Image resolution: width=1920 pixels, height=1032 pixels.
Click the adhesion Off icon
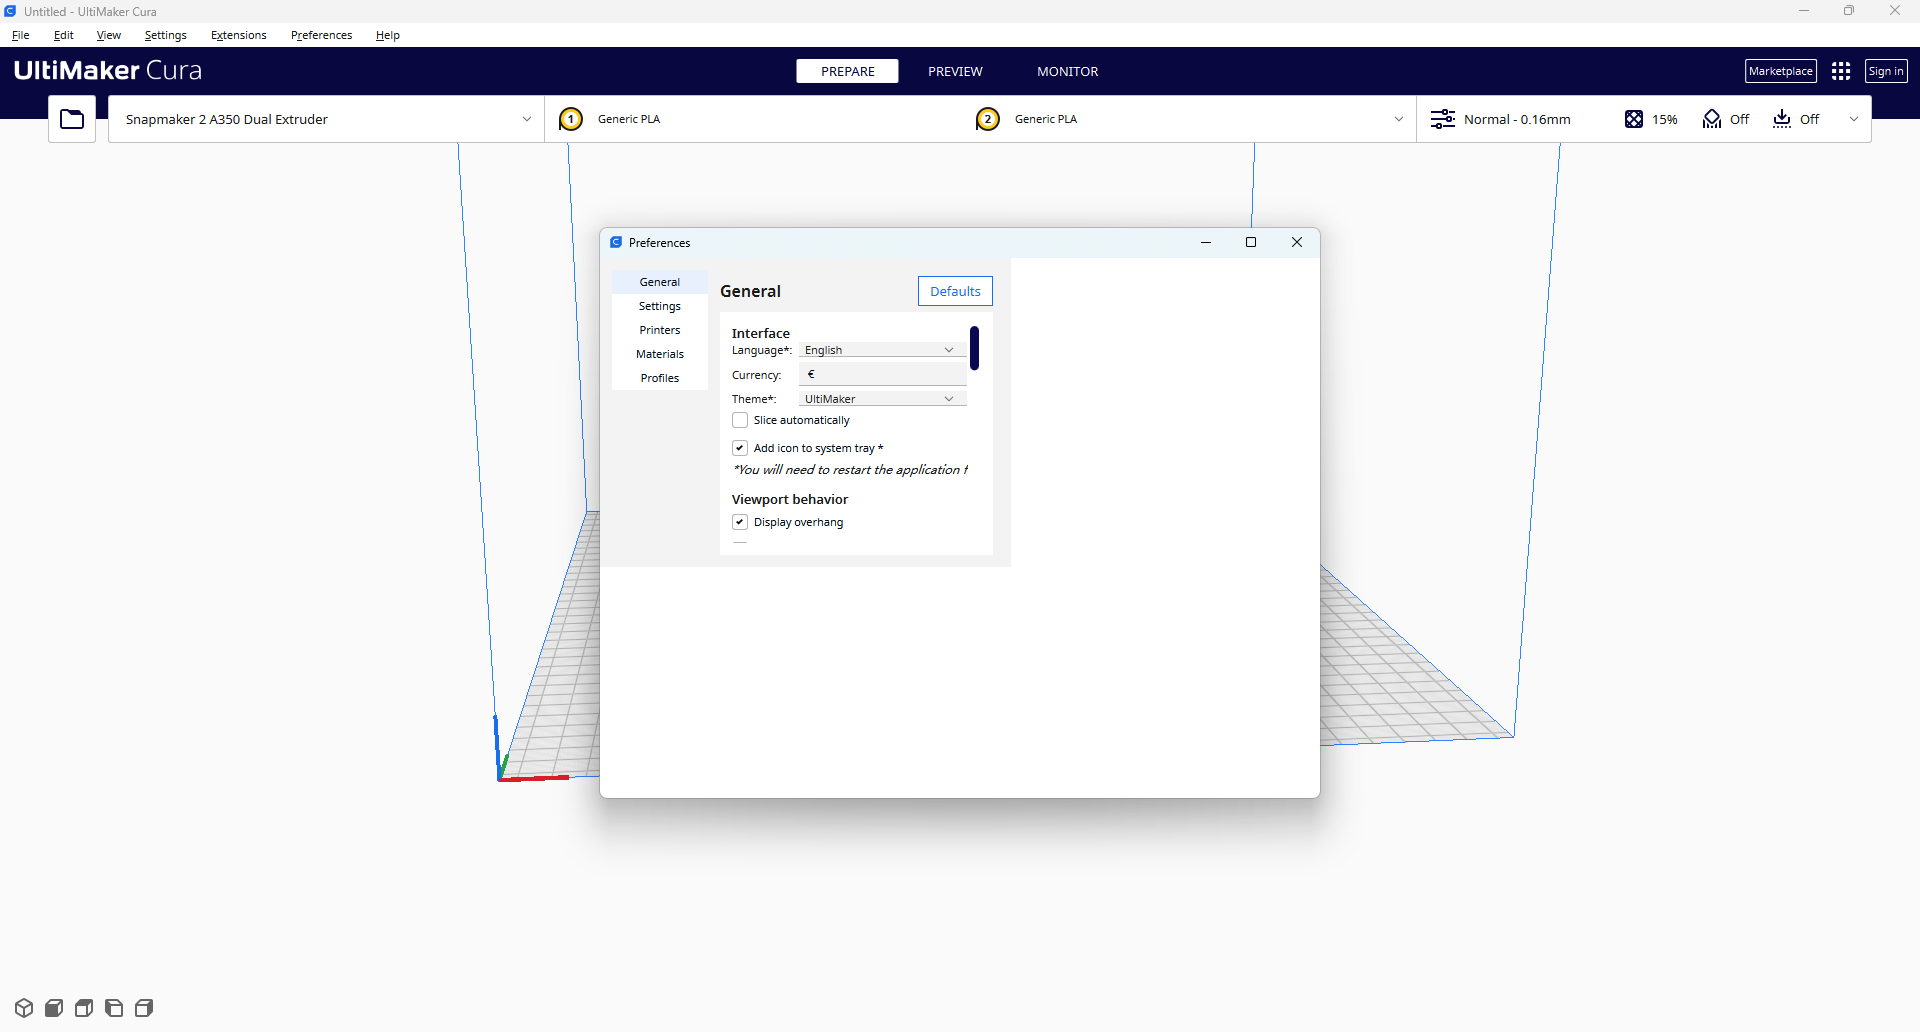point(1782,119)
